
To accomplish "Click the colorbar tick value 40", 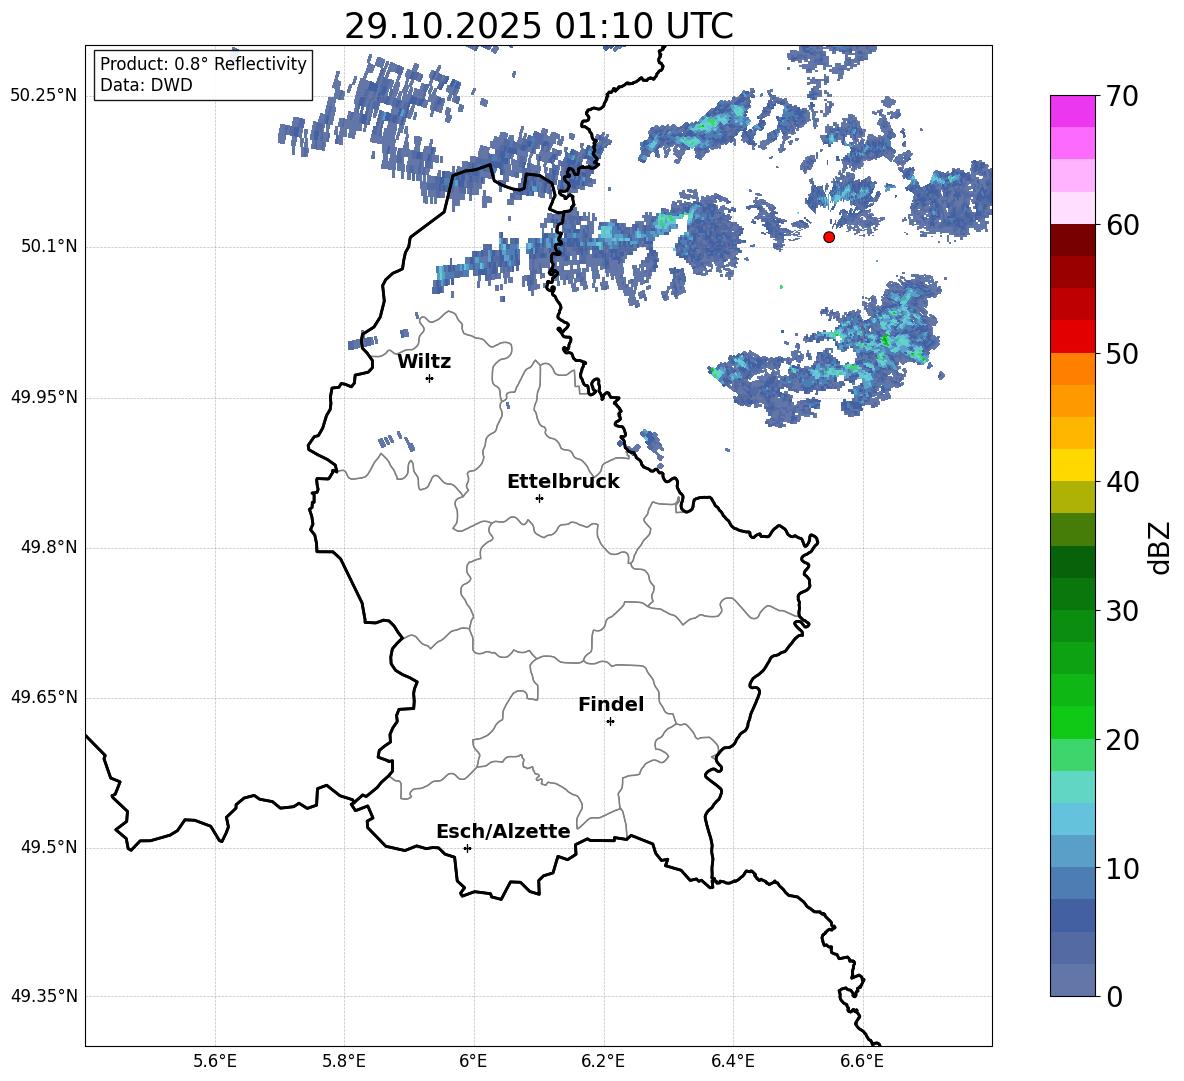I will (1122, 482).
